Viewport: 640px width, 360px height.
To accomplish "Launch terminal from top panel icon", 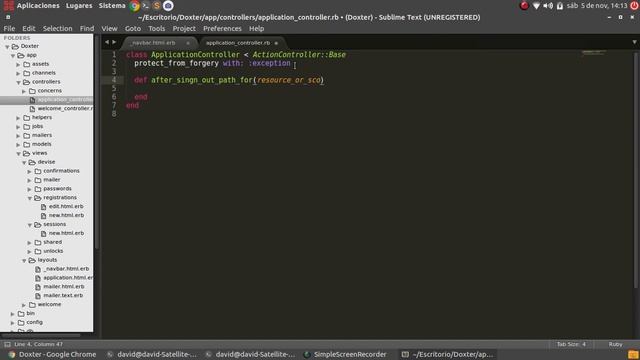I will pos(146,6).
